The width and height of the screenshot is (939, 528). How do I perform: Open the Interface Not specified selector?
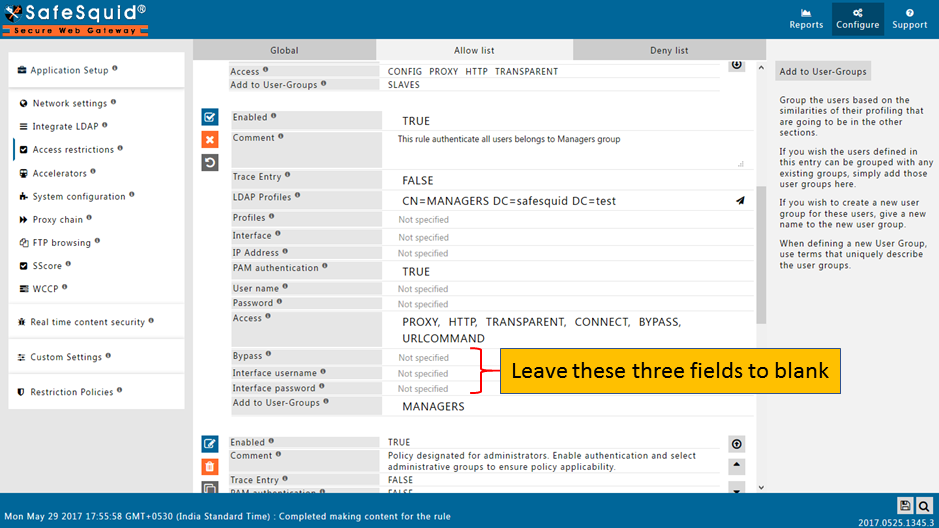coord(568,238)
